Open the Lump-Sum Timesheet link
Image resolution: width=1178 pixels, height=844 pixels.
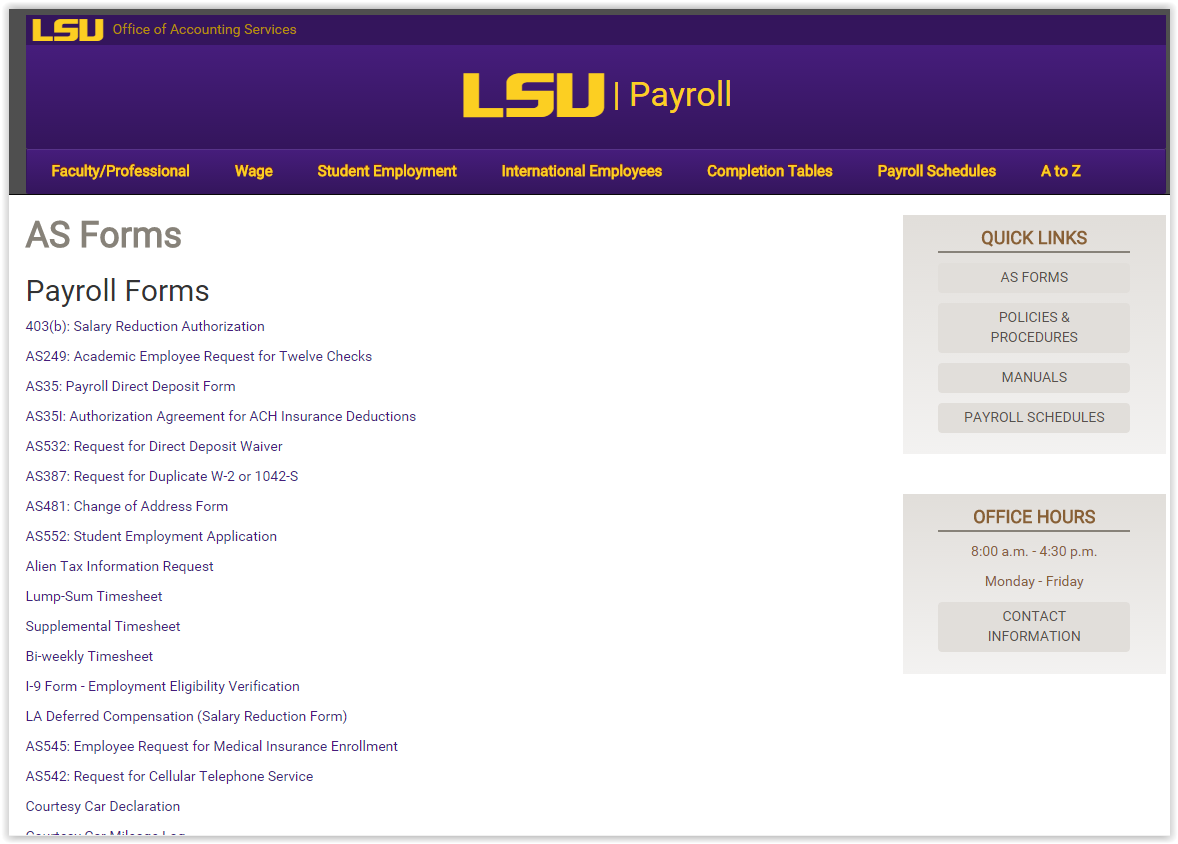[94, 597]
